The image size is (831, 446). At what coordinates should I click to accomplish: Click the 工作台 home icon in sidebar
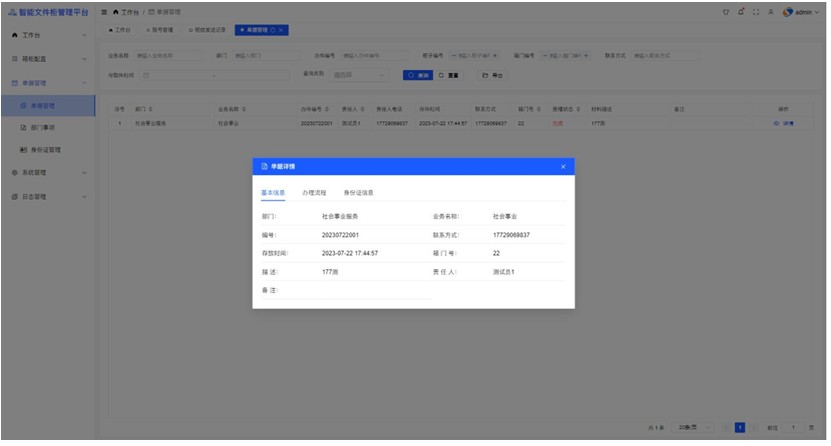point(13,35)
